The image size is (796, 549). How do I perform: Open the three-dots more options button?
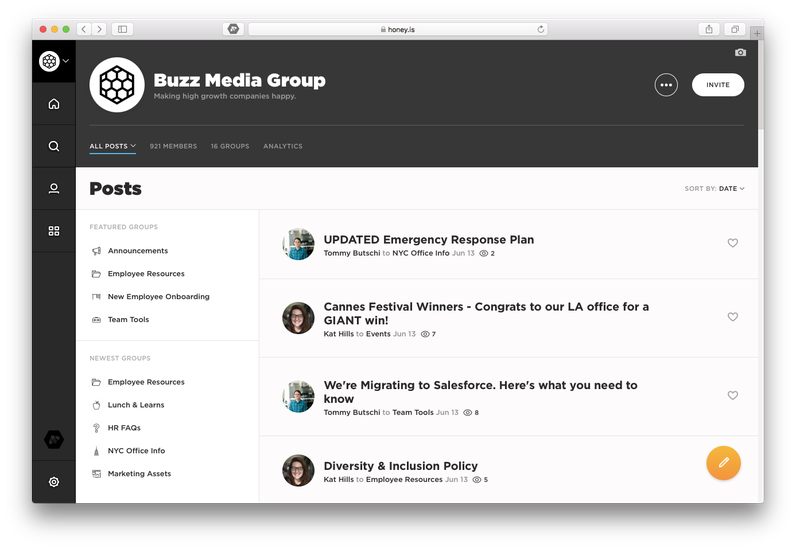666,85
